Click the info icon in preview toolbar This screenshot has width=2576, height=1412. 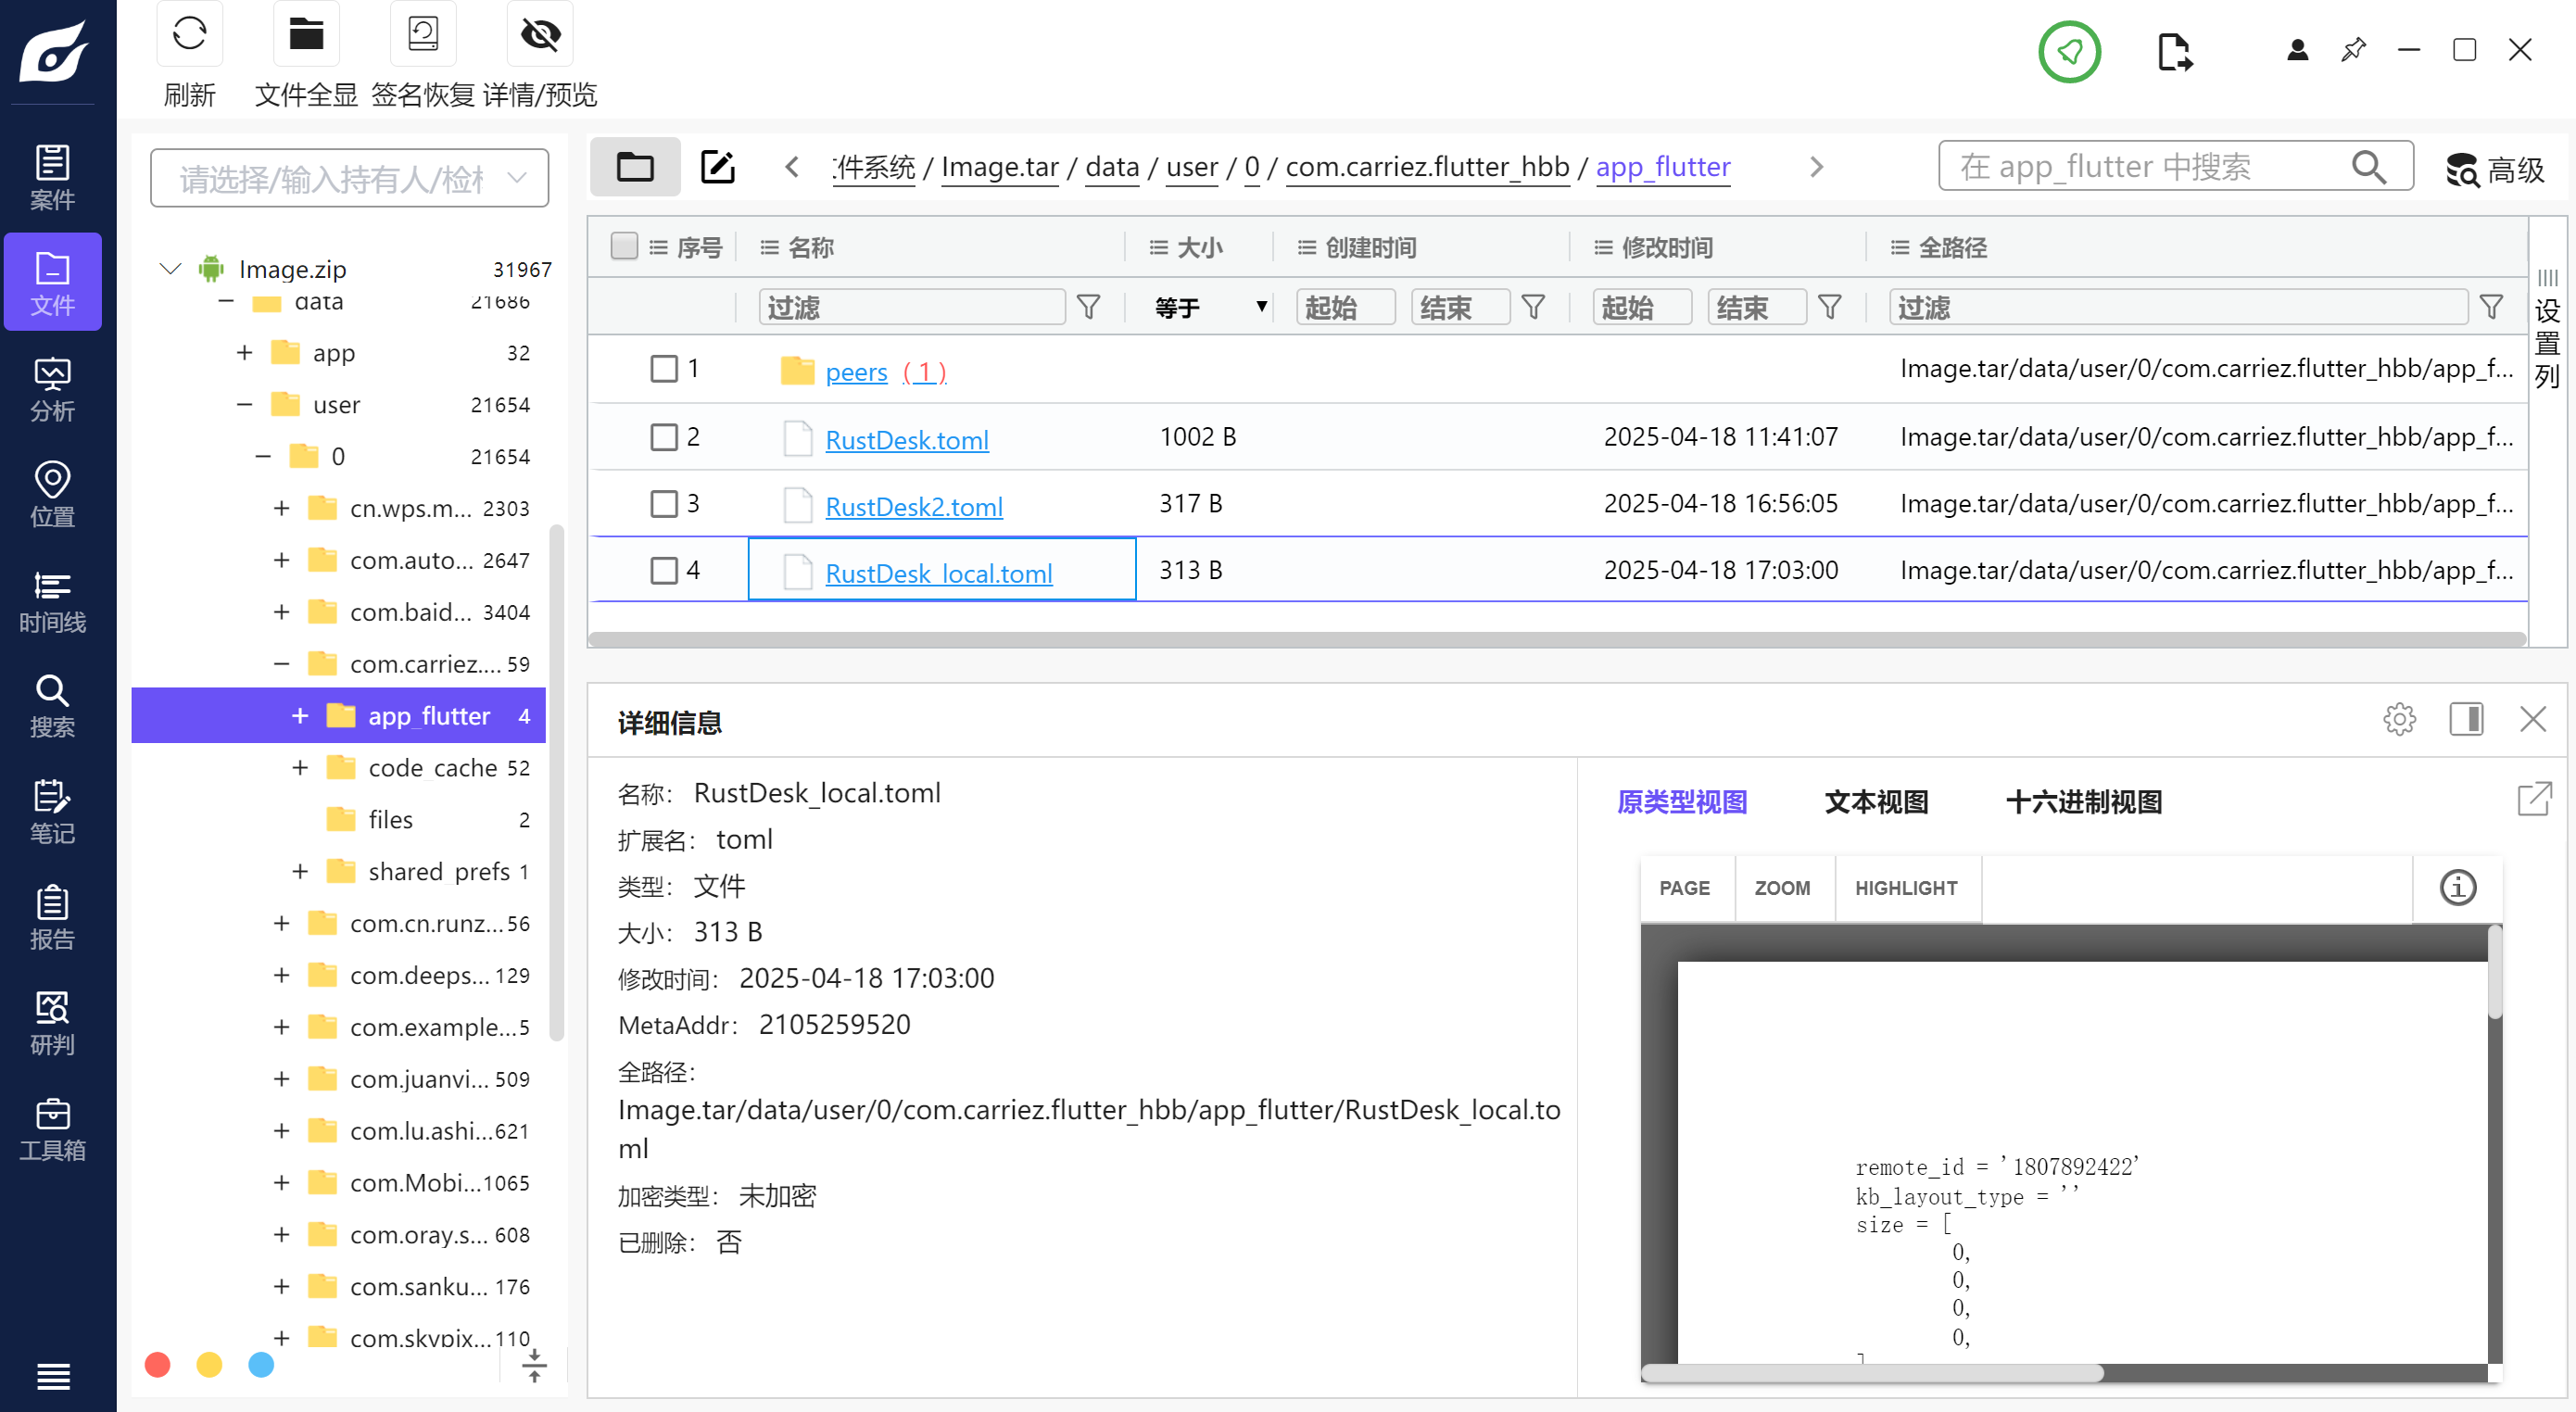point(2457,887)
